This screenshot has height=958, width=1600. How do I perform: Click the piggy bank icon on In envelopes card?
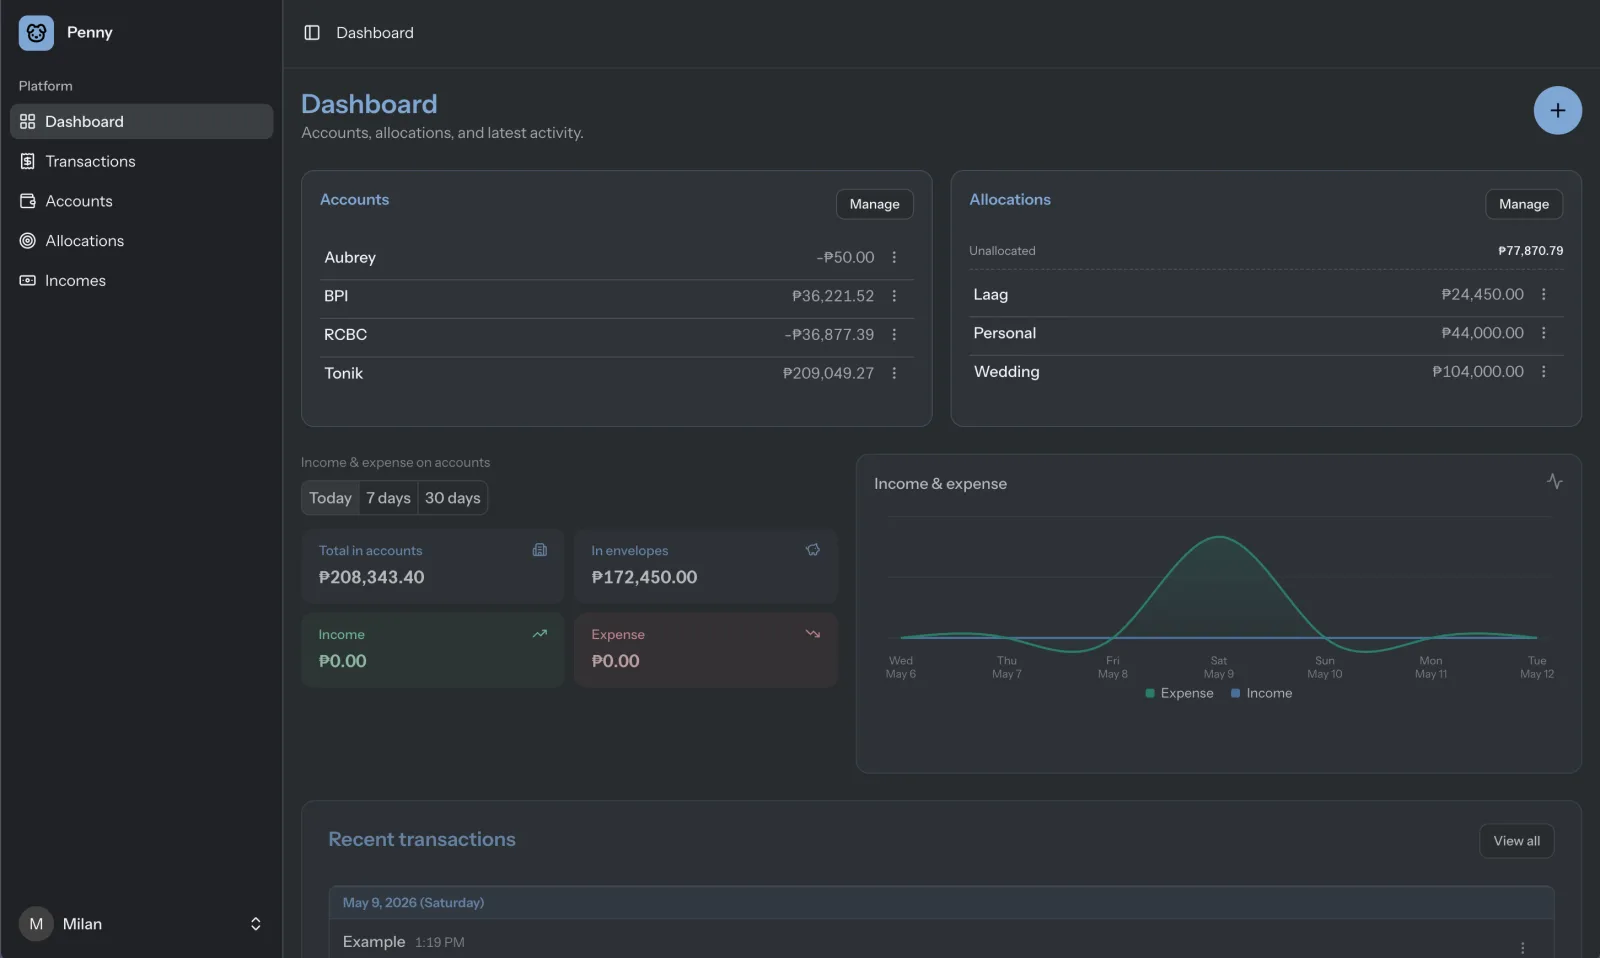coord(813,550)
